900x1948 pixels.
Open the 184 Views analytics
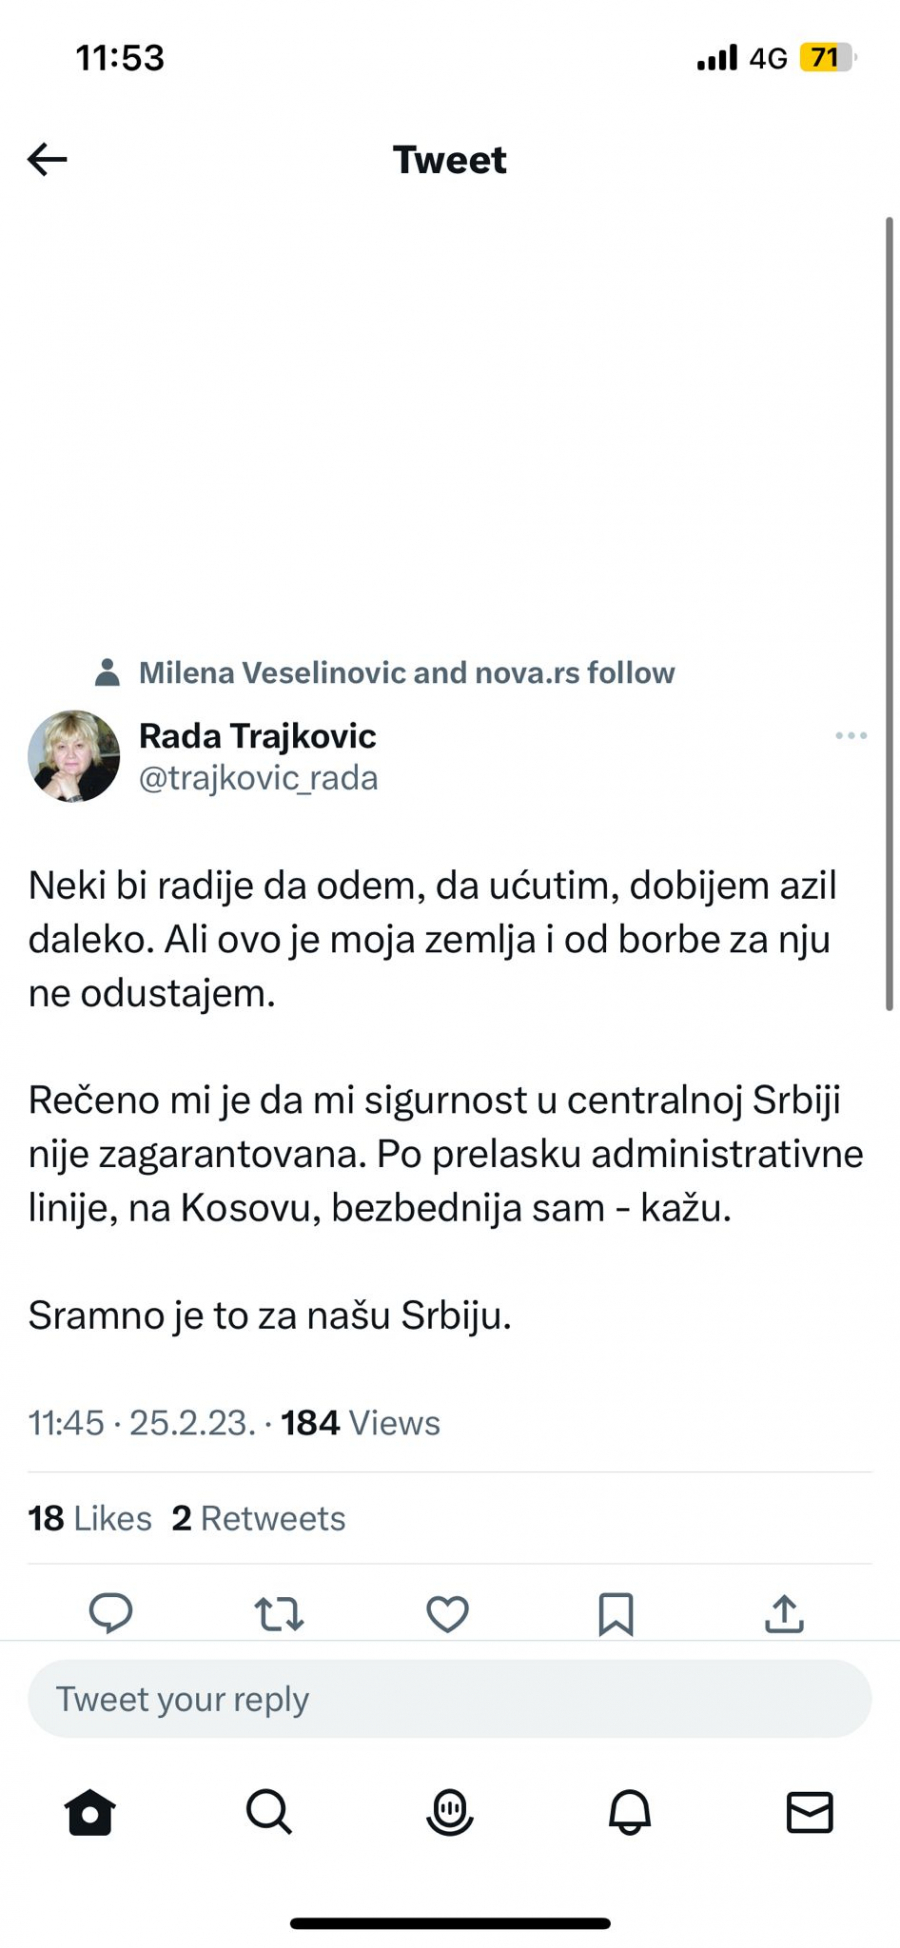[x=360, y=1423]
